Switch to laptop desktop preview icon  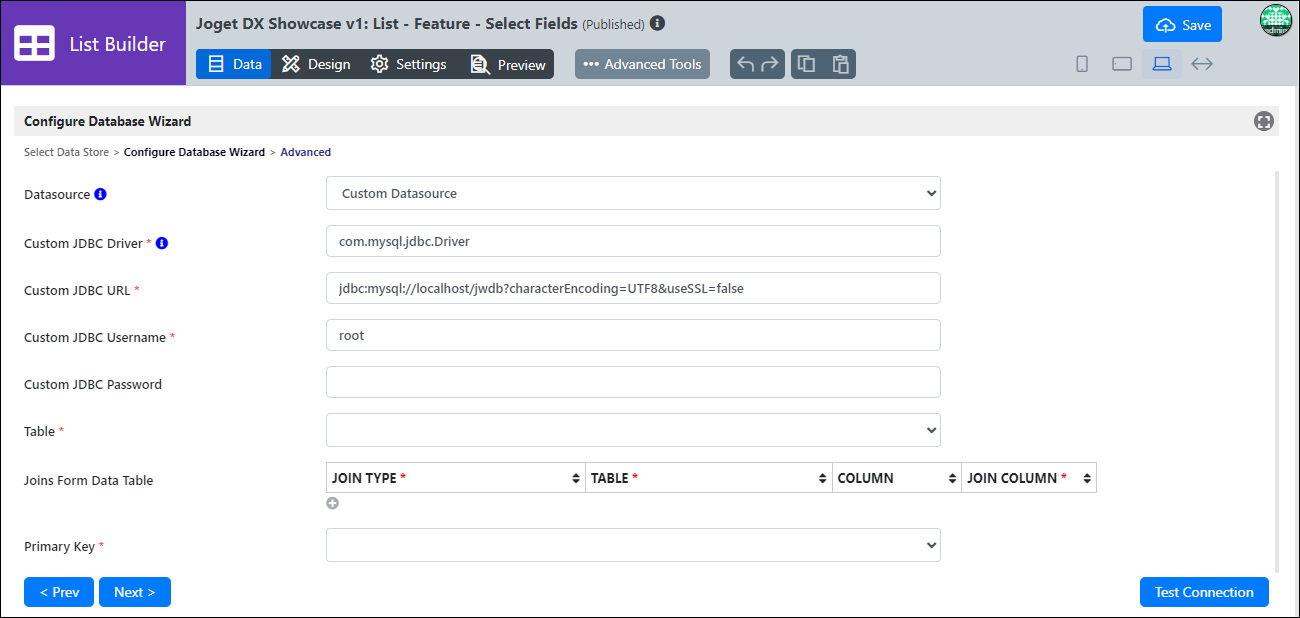(1162, 64)
